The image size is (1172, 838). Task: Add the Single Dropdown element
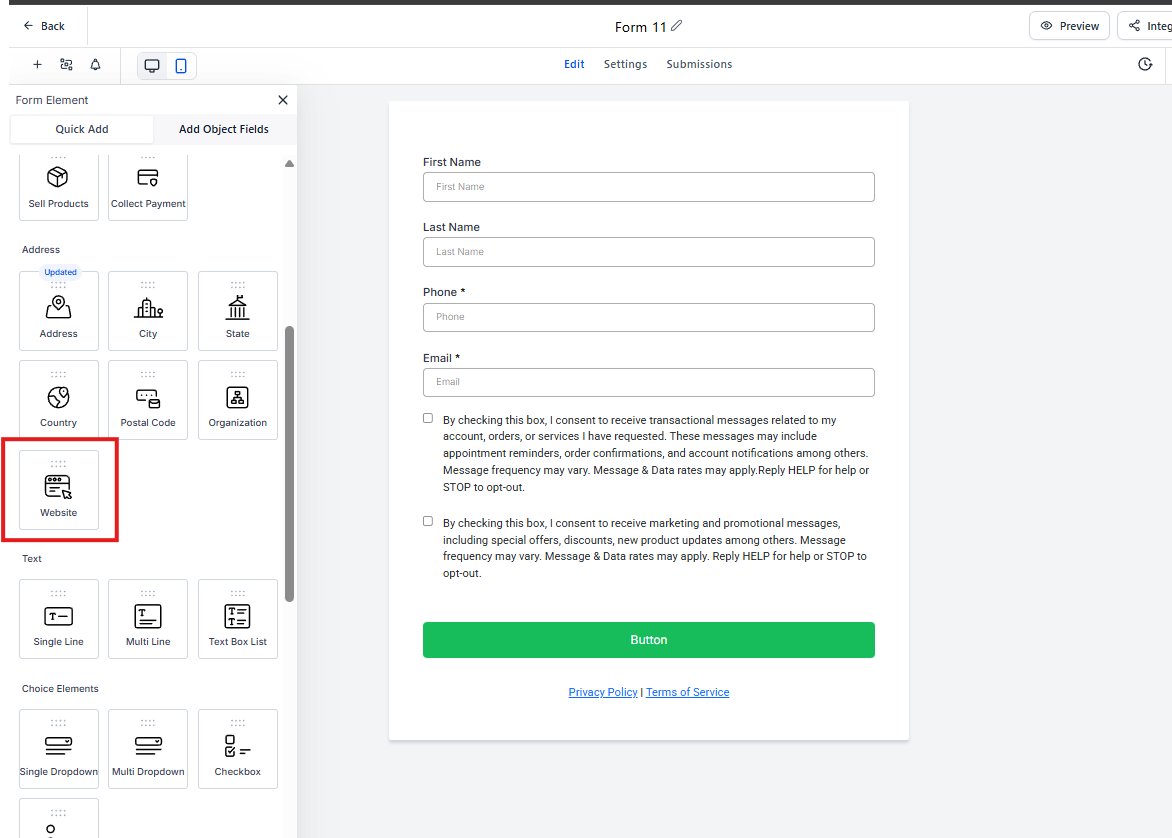coord(59,749)
